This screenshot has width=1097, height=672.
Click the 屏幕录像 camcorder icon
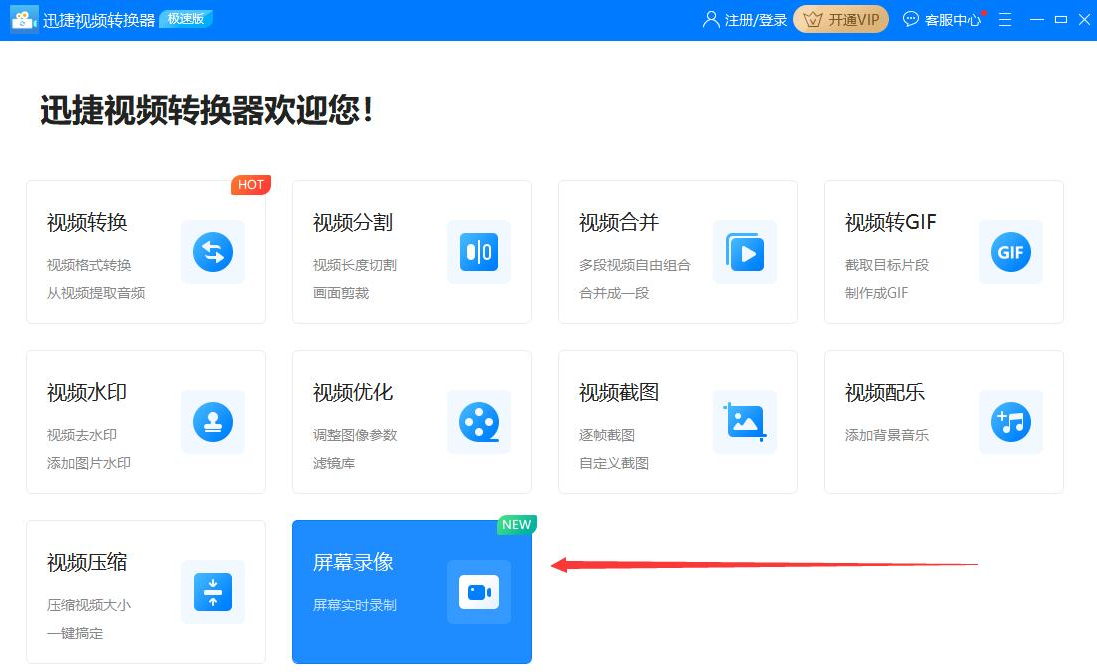[479, 592]
